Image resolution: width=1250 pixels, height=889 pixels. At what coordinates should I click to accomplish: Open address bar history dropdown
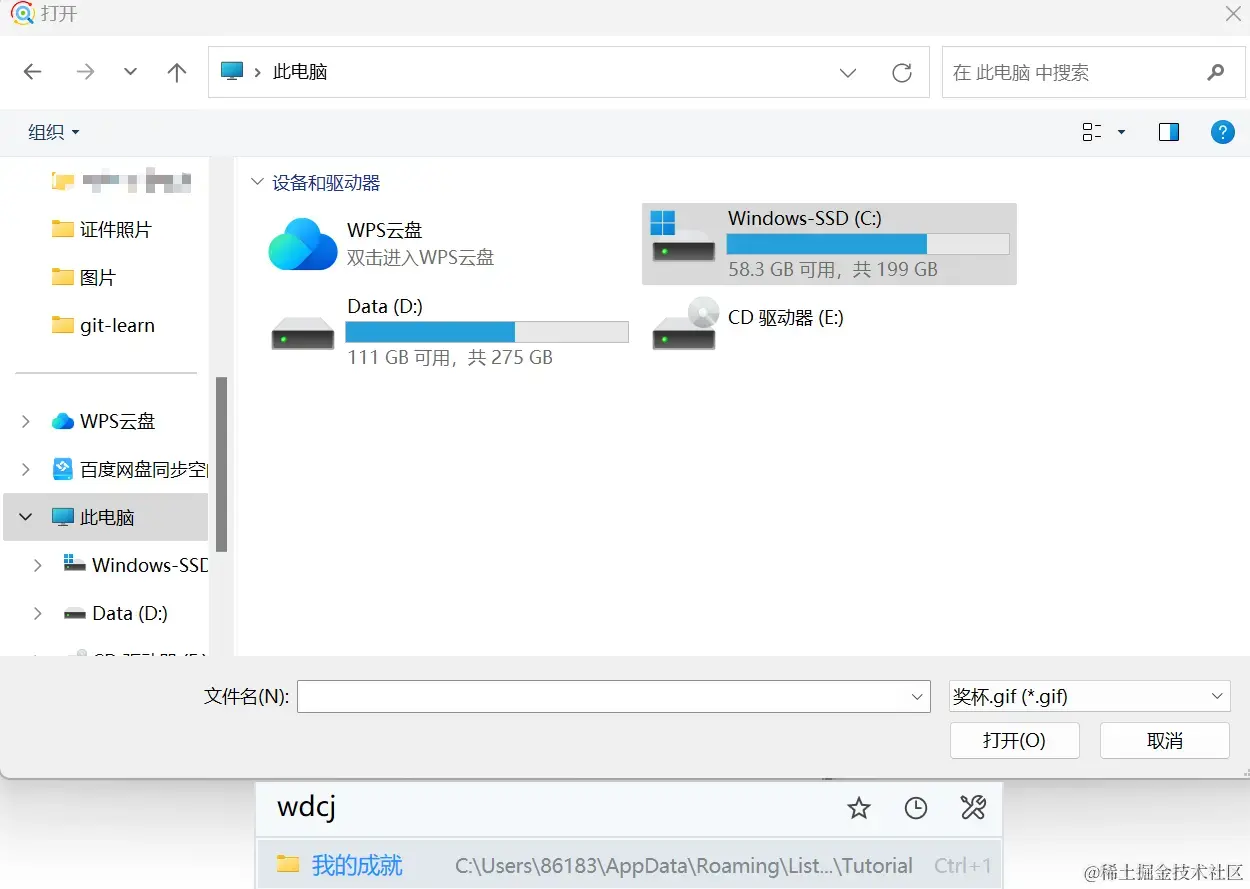coord(848,73)
